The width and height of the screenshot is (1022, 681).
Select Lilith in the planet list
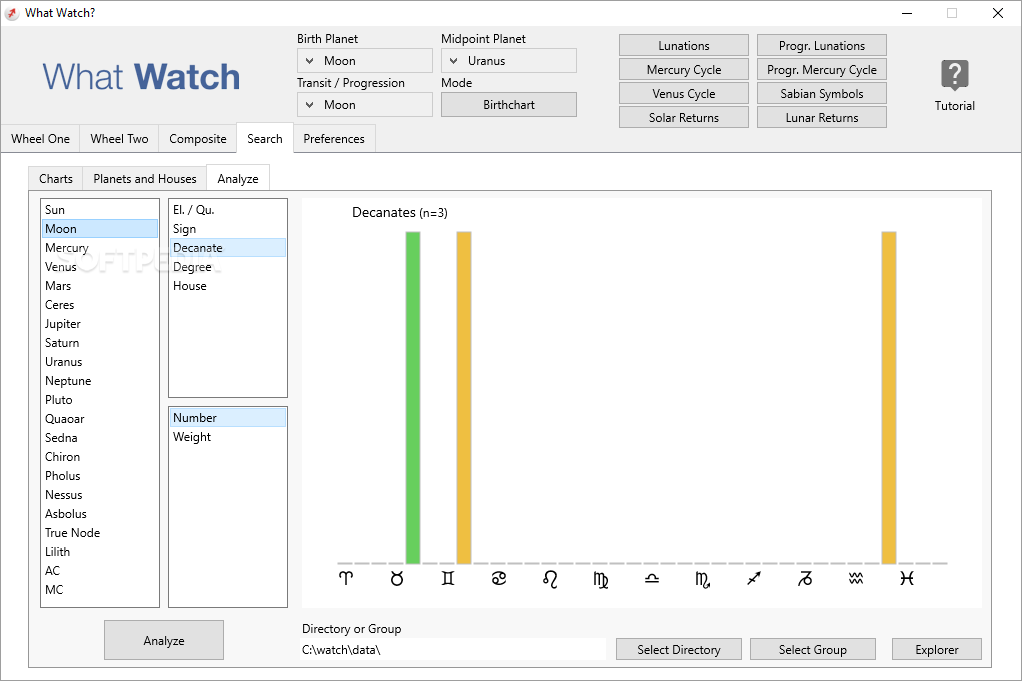tap(100, 551)
